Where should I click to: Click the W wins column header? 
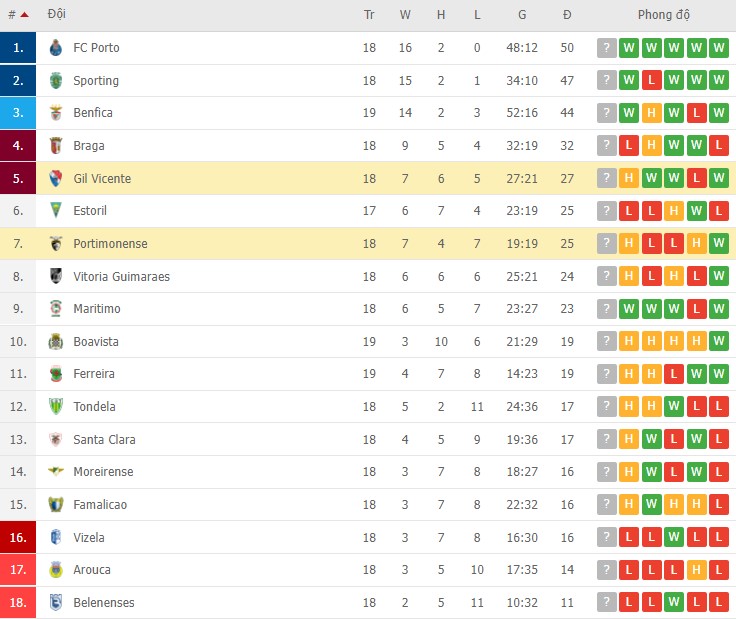pos(405,15)
